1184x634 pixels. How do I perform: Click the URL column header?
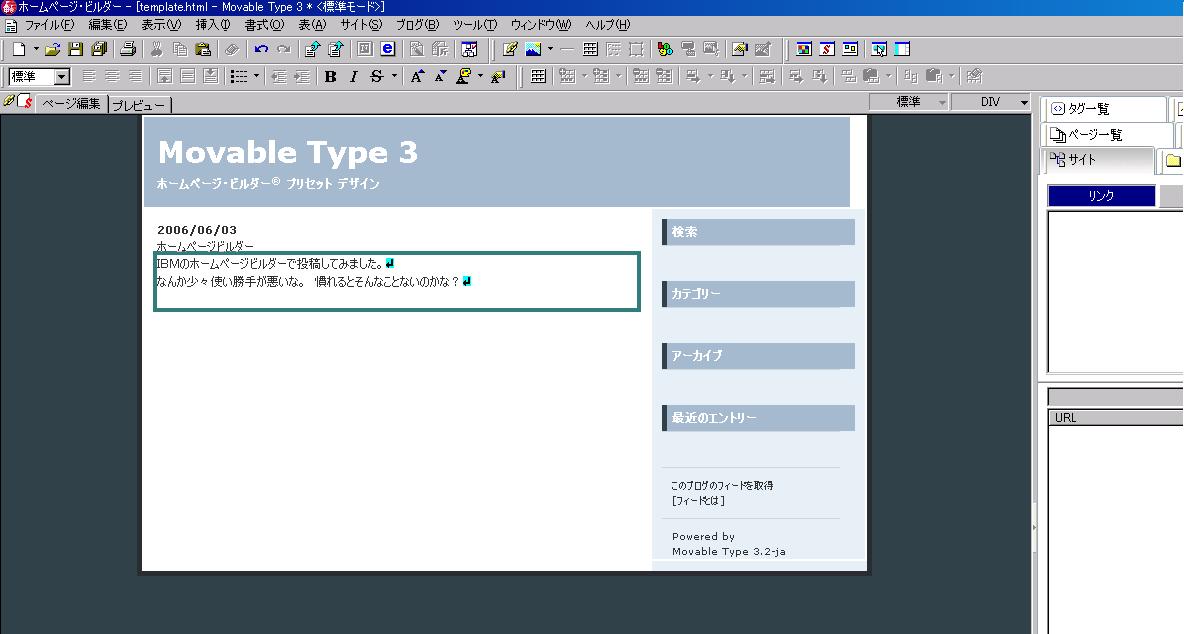pyautogui.click(x=1115, y=418)
